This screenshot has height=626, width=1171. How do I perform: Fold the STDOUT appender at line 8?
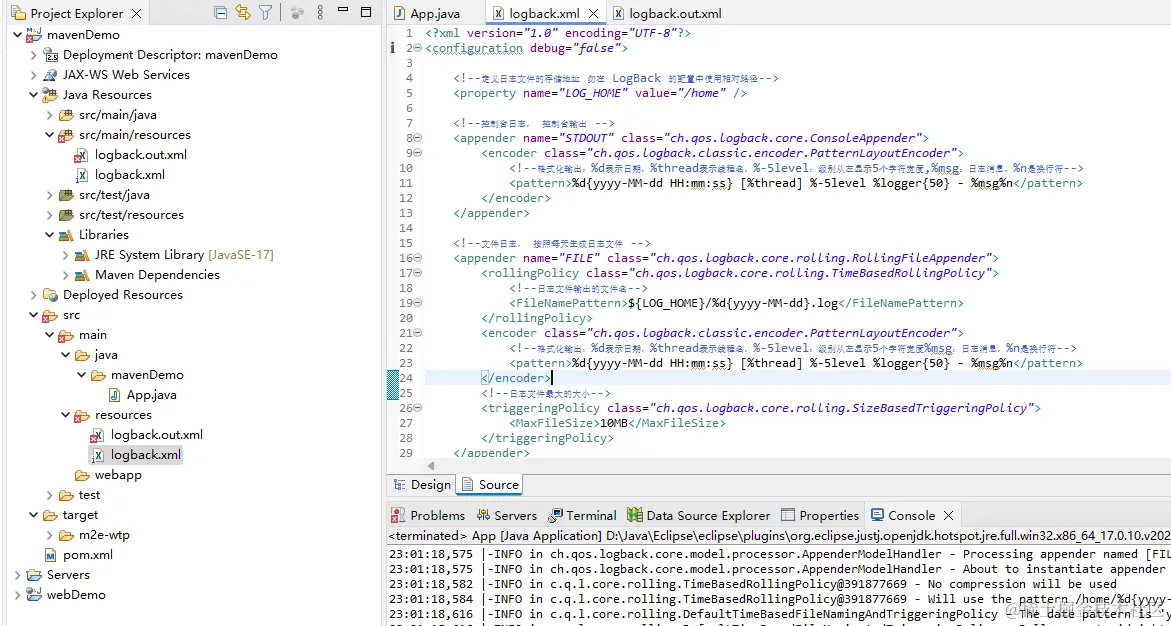pos(418,138)
